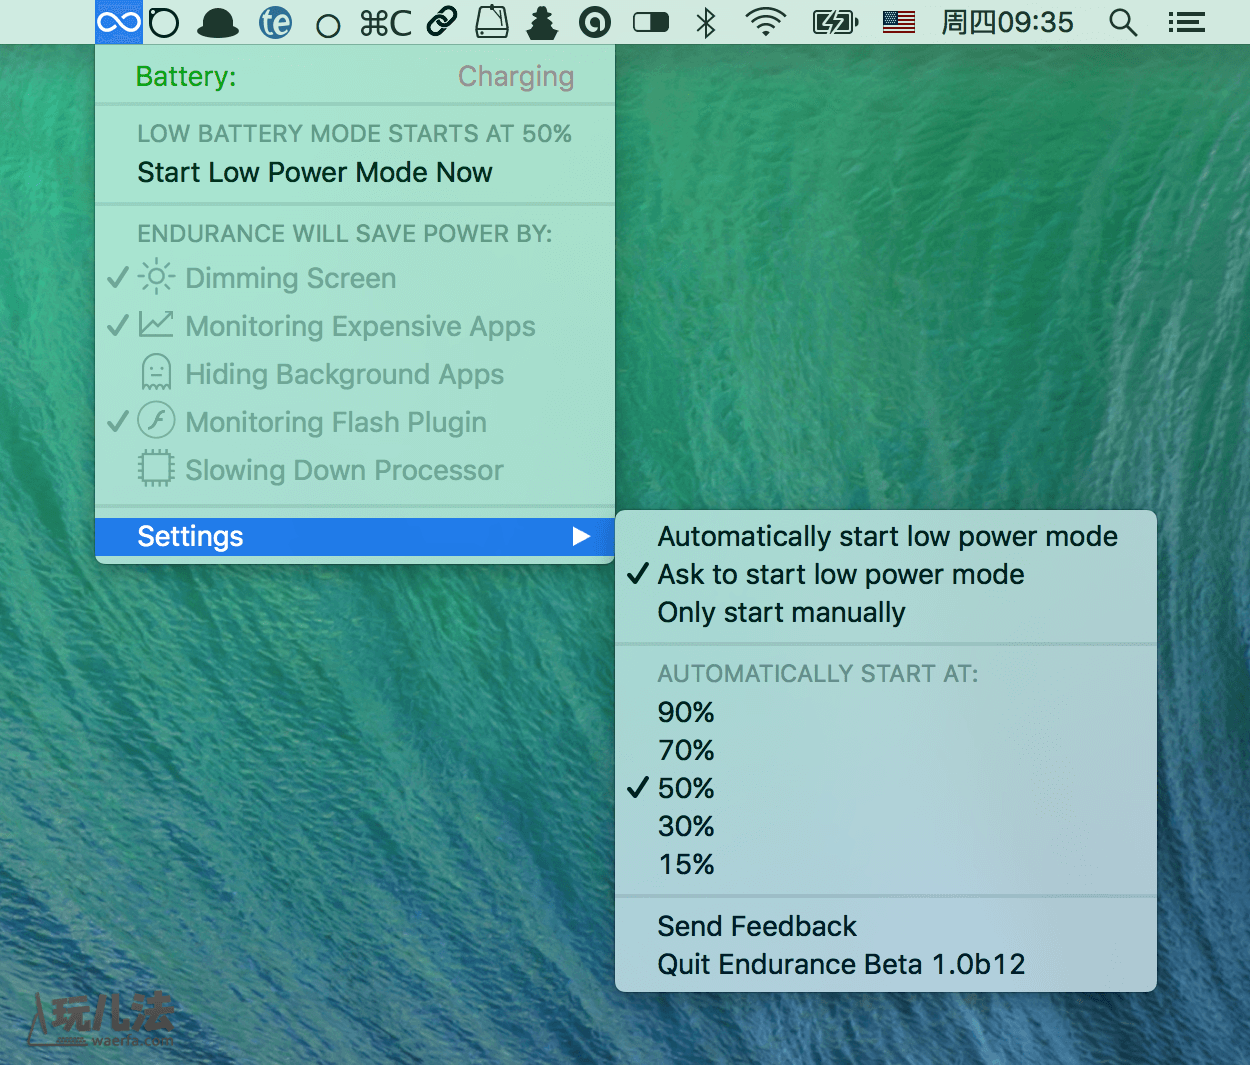This screenshot has height=1065, width=1250.
Task: Click the battery charging status icon
Action: pos(835,22)
